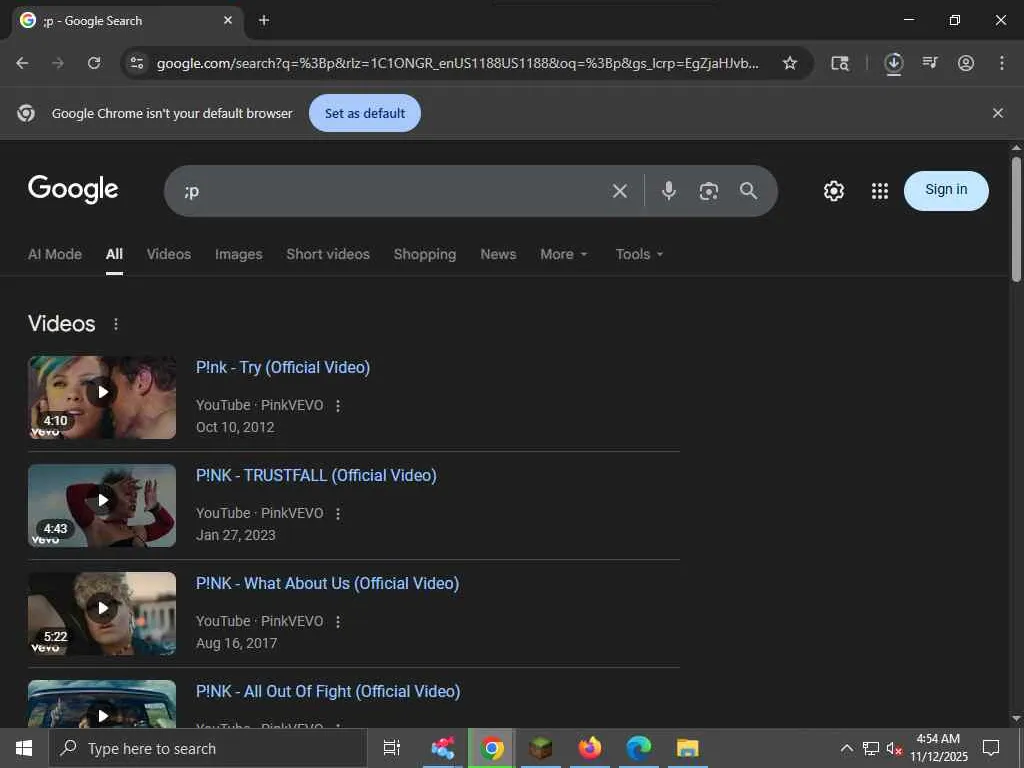
Task: Dismiss the default browser notification bar
Action: click(997, 113)
